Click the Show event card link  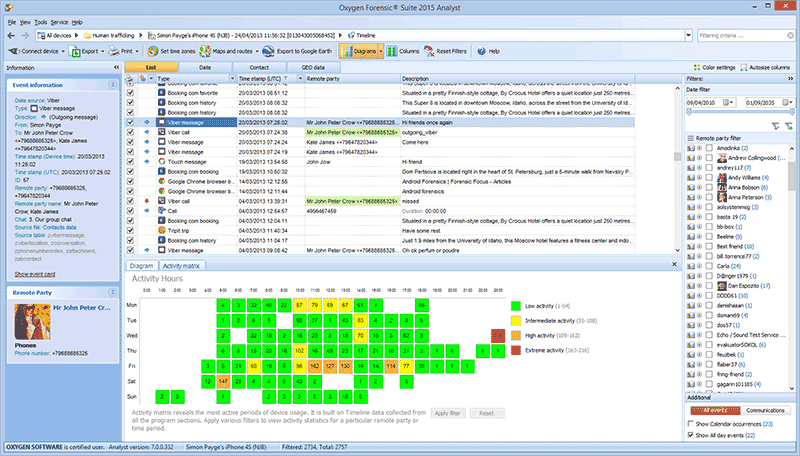(x=35, y=274)
